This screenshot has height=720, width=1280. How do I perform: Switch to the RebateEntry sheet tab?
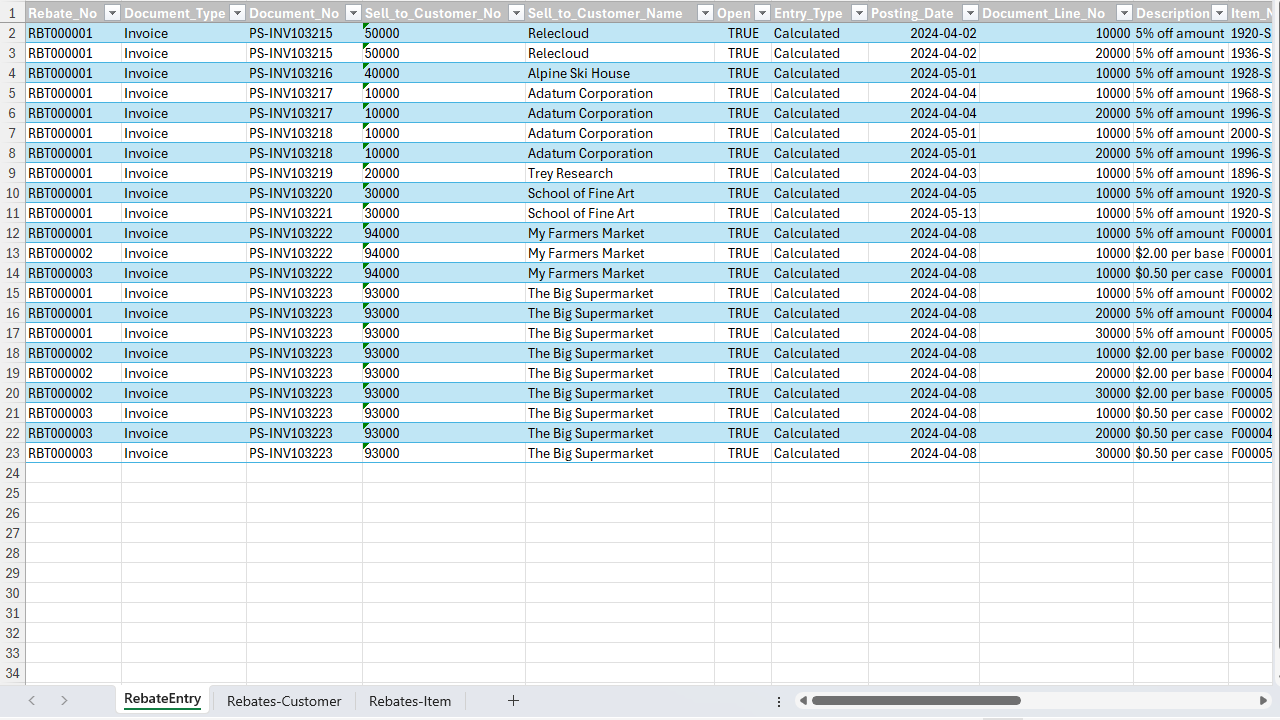[x=162, y=700]
